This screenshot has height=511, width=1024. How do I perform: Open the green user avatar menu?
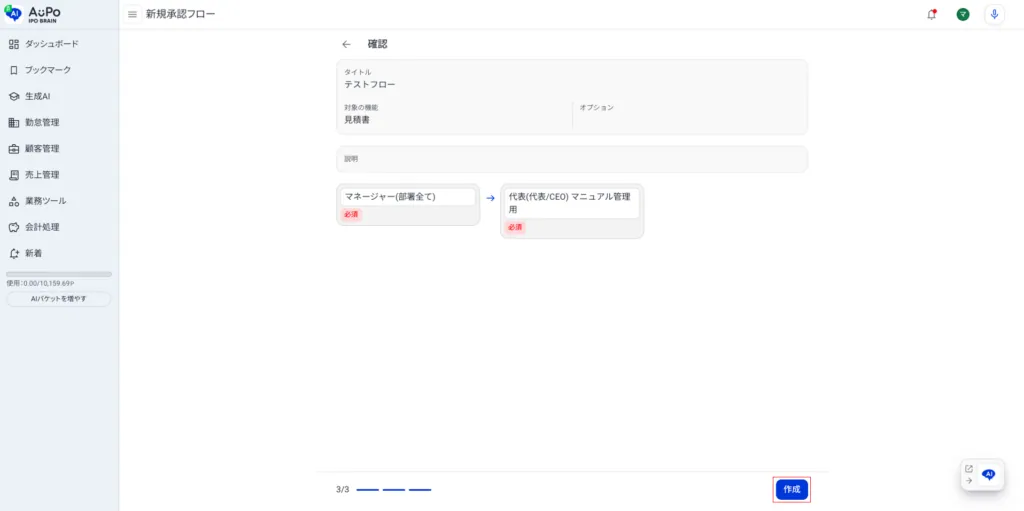(x=963, y=14)
